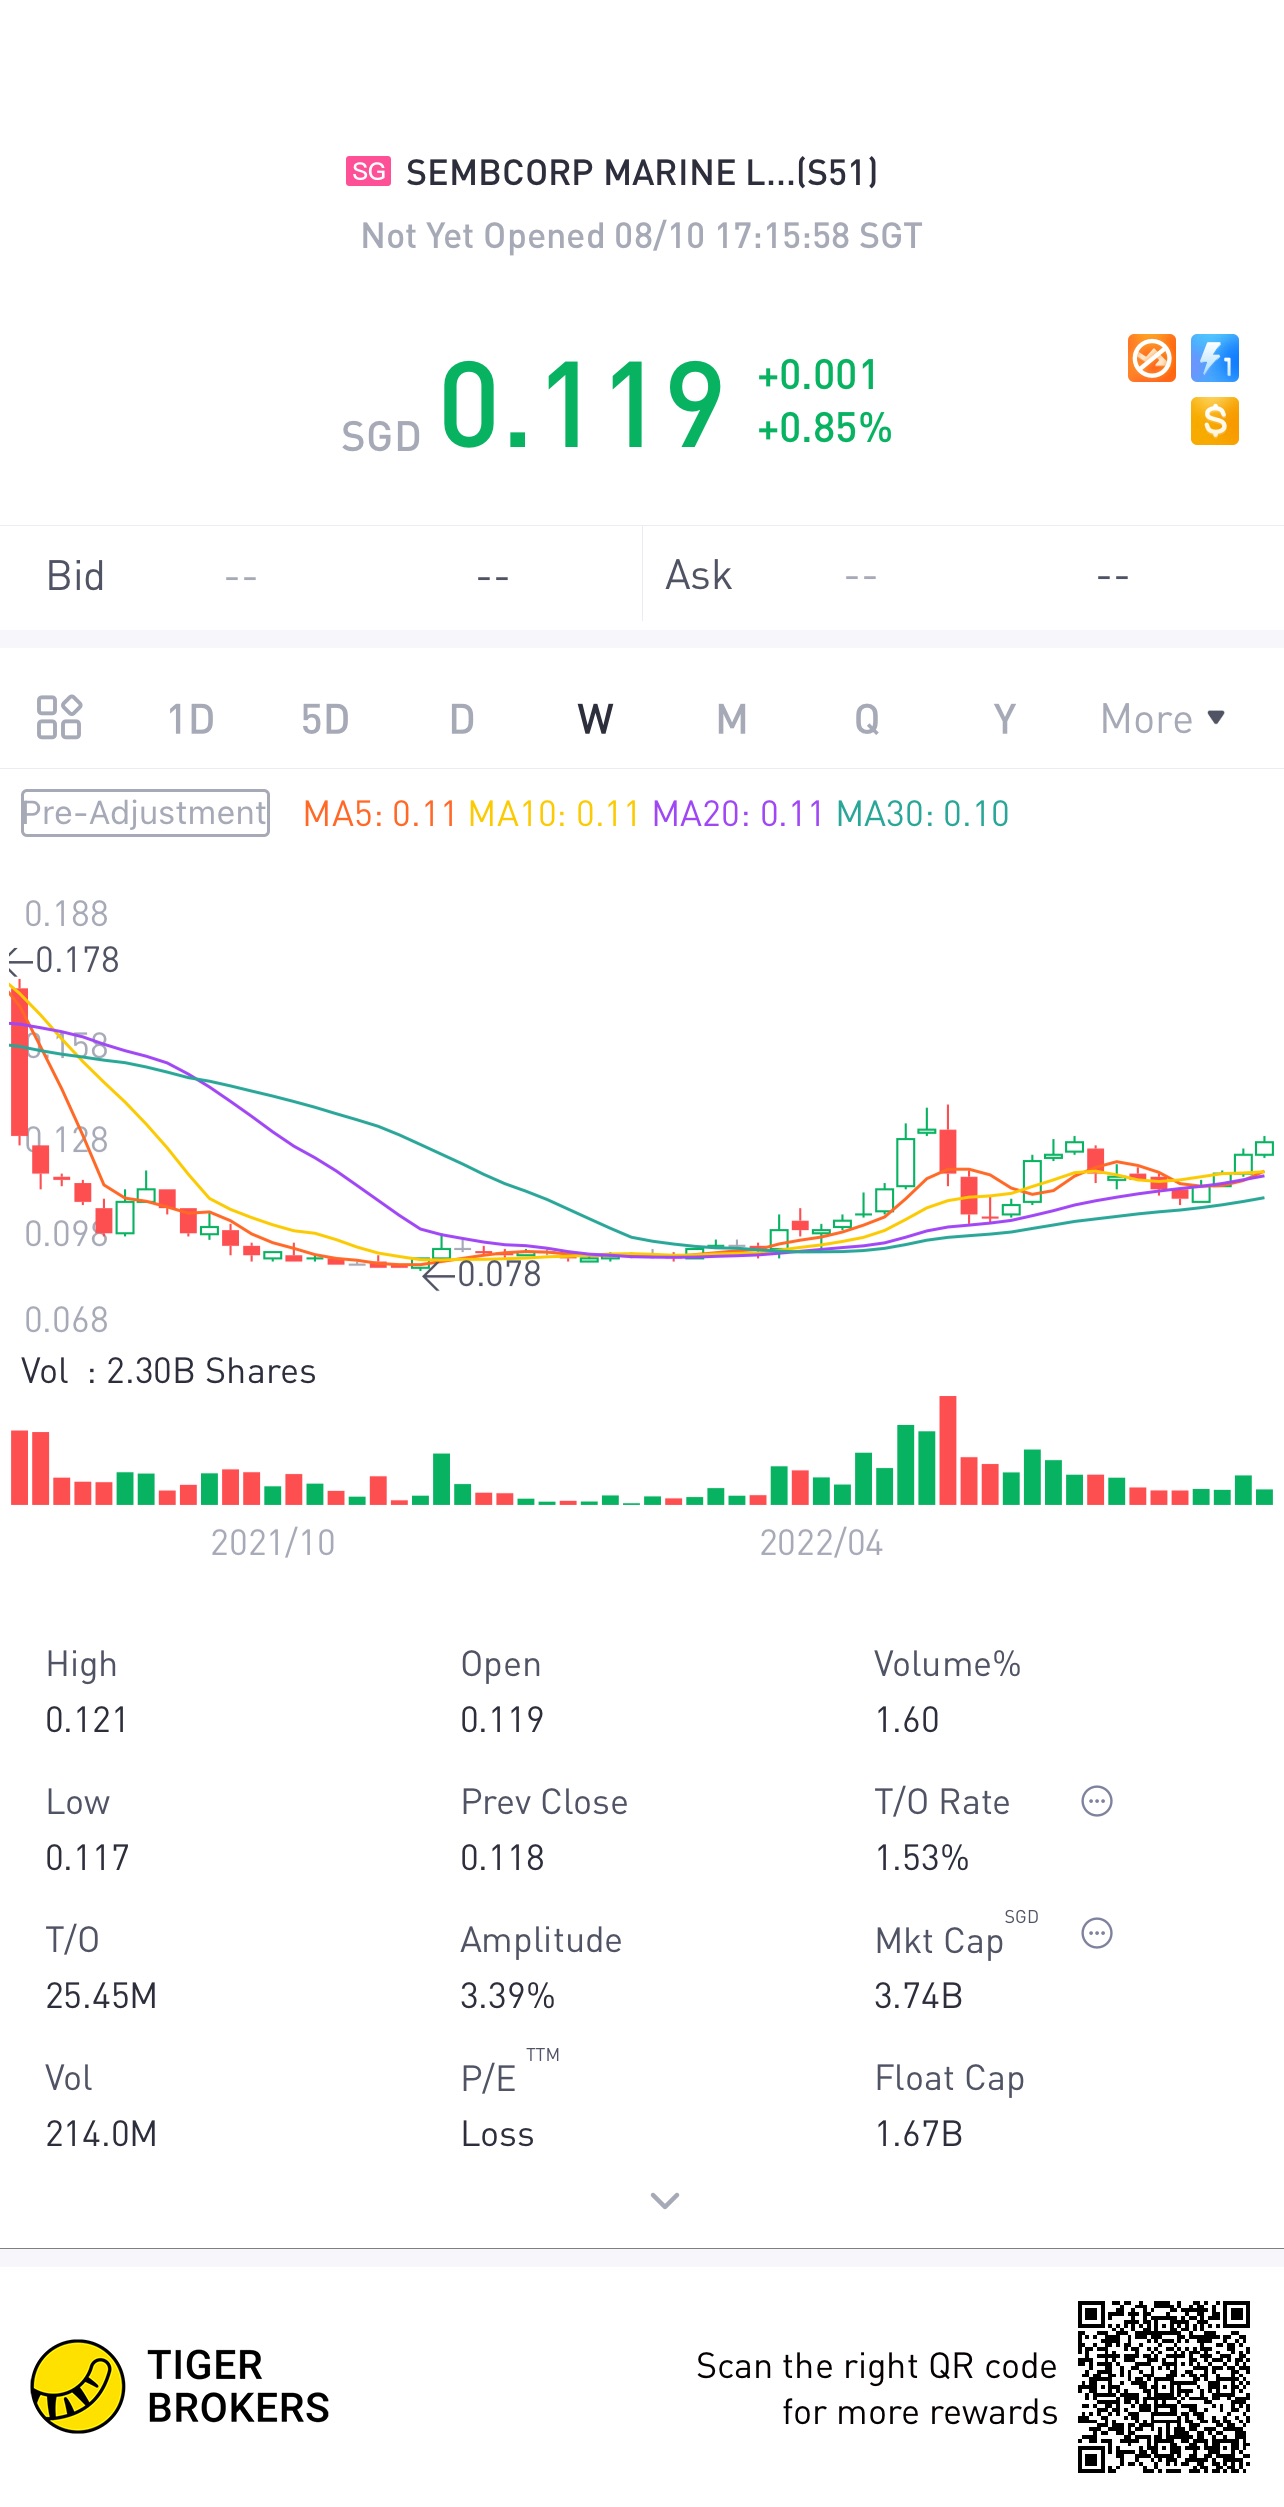This screenshot has height=2507, width=1284.
Task: Open T/O Rate info bubble icon
Action: [1097, 1801]
